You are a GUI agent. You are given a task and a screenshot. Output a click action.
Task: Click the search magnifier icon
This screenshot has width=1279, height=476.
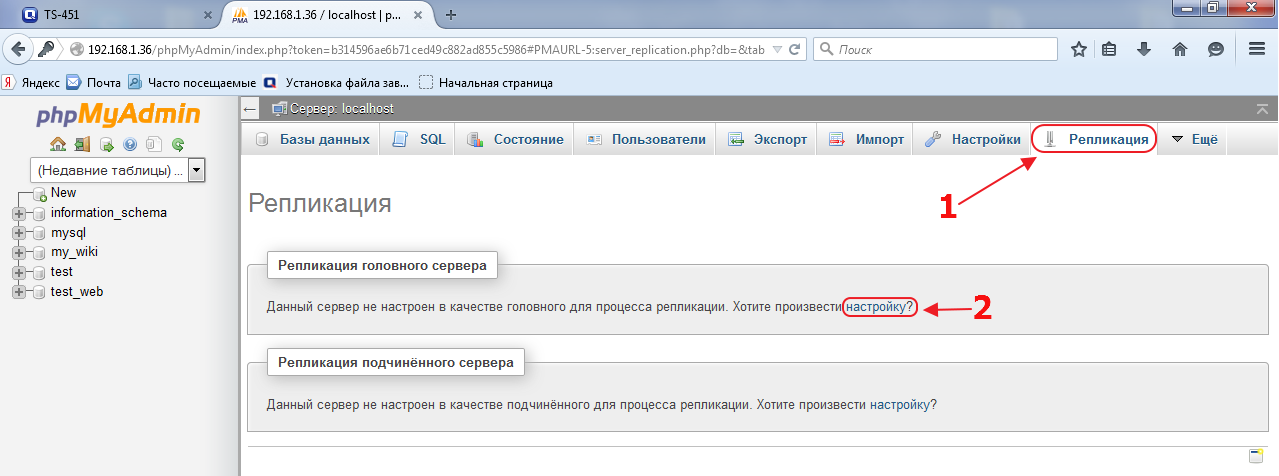click(x=826, y=49)
